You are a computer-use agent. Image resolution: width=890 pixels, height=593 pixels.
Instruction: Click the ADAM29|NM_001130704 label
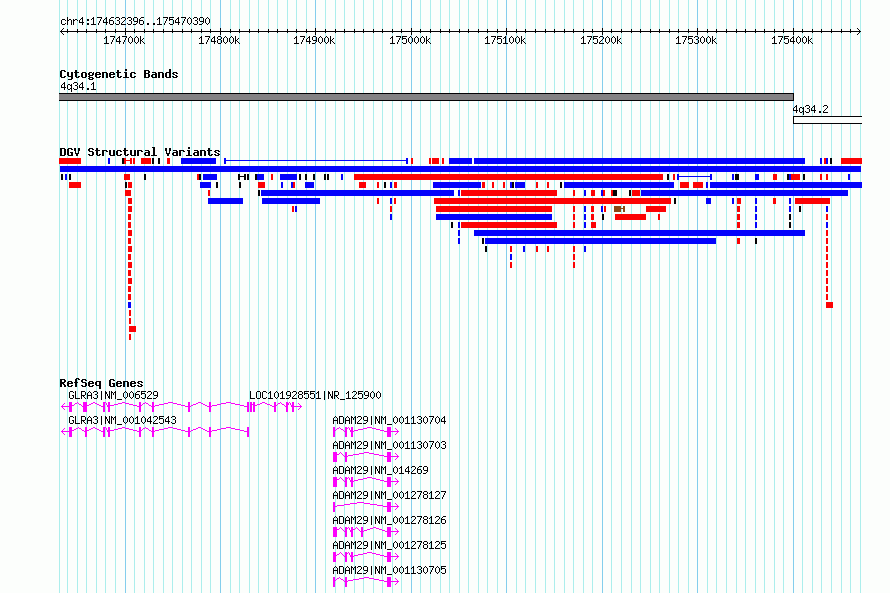(x=389, y=420)
